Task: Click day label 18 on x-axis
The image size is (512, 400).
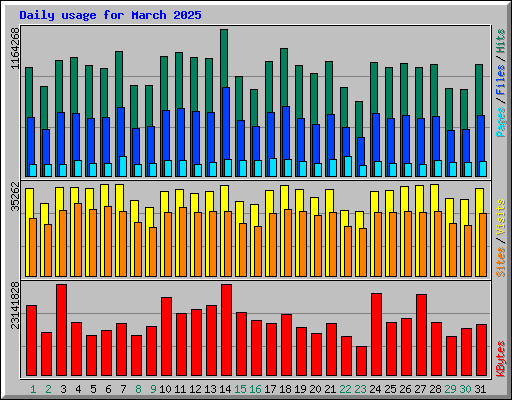Action: 285,389
